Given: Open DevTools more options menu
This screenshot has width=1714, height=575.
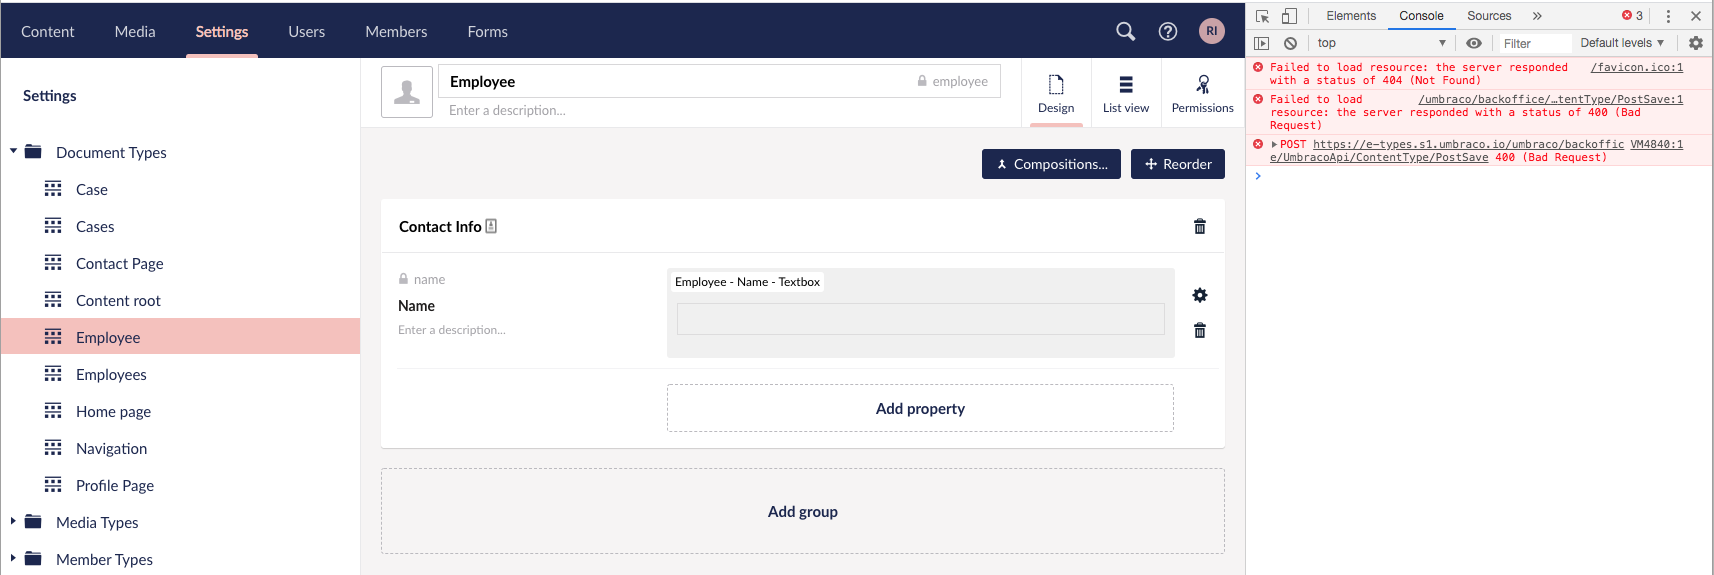Looking at the screenshot, I should pyautogui.click(x=1668, y=16).
